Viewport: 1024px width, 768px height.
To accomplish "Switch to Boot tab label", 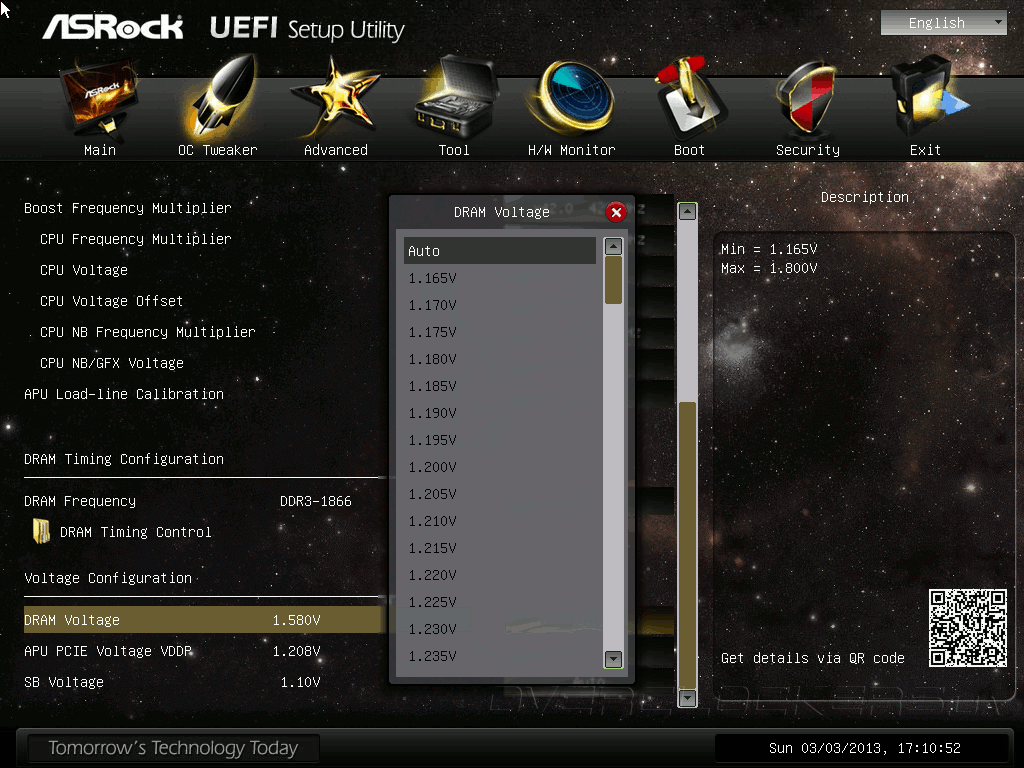I will pos(689,150).
